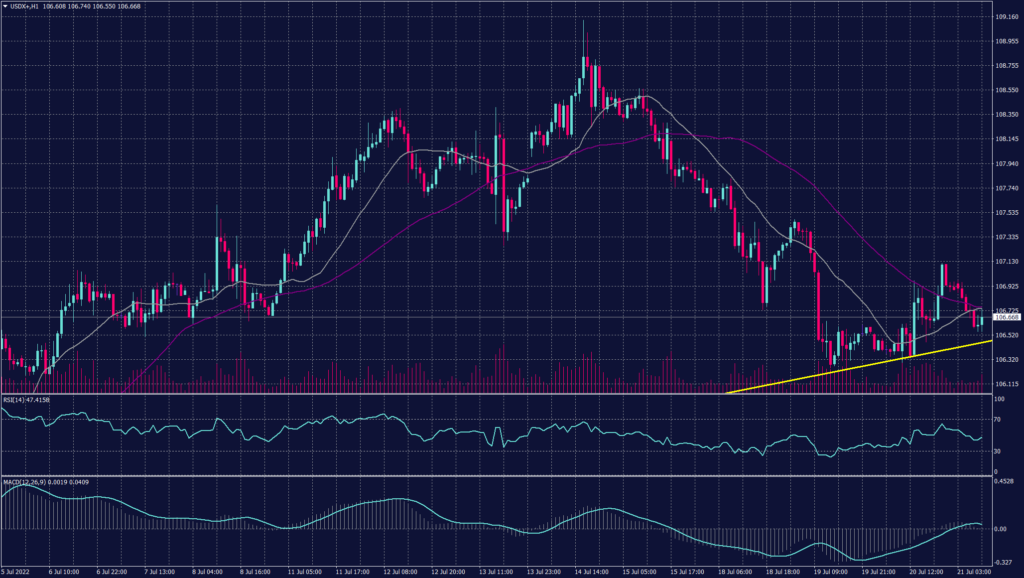Toggle the RSI level 30 gridline label

(1000, 451)
